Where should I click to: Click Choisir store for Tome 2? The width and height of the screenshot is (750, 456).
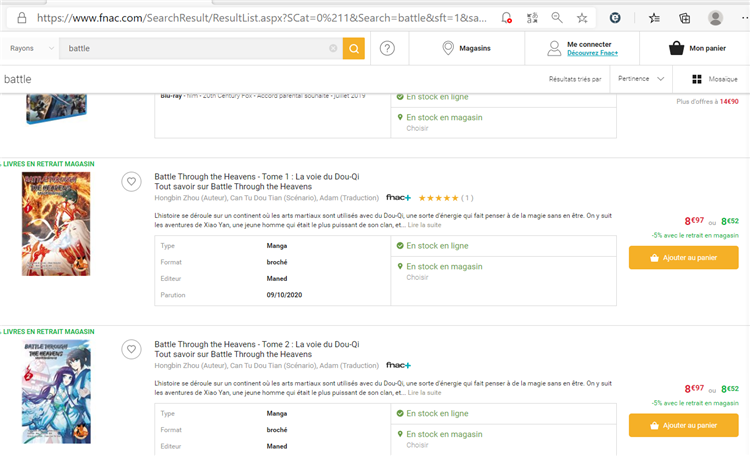(x=417, y=445)
